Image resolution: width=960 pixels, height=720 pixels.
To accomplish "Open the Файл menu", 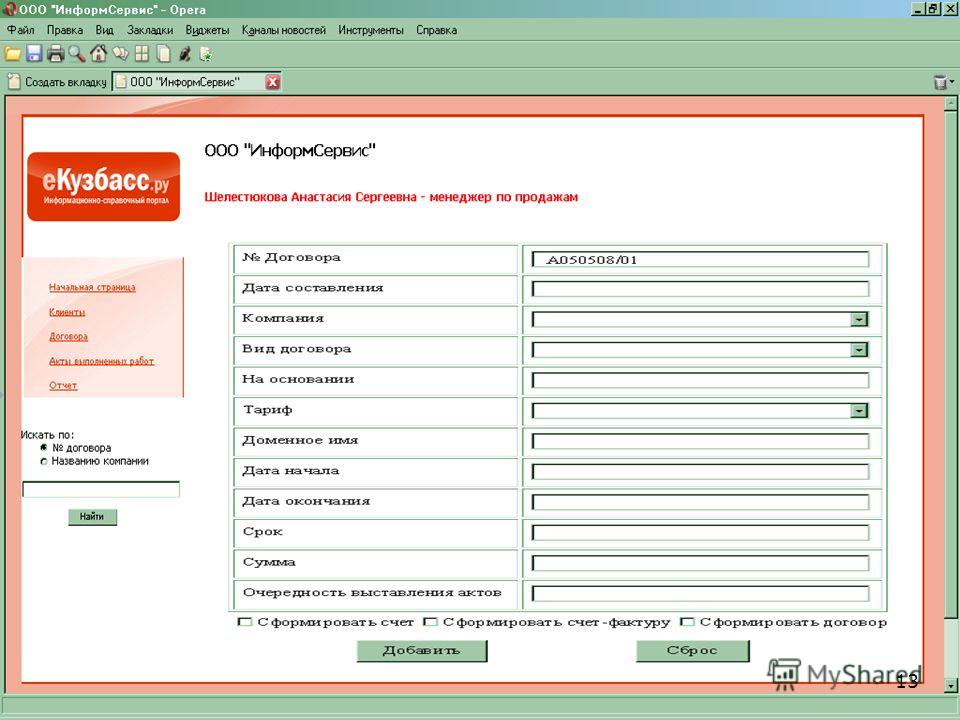I will (20, 30).
